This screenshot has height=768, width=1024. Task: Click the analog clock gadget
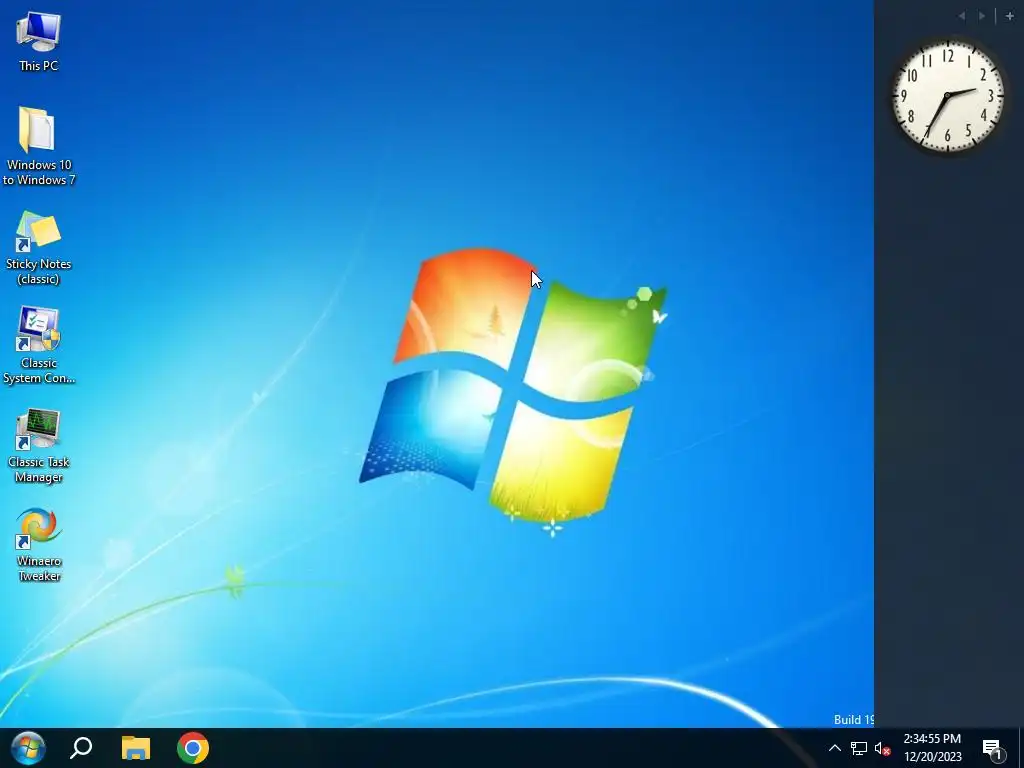pos(948,97)
